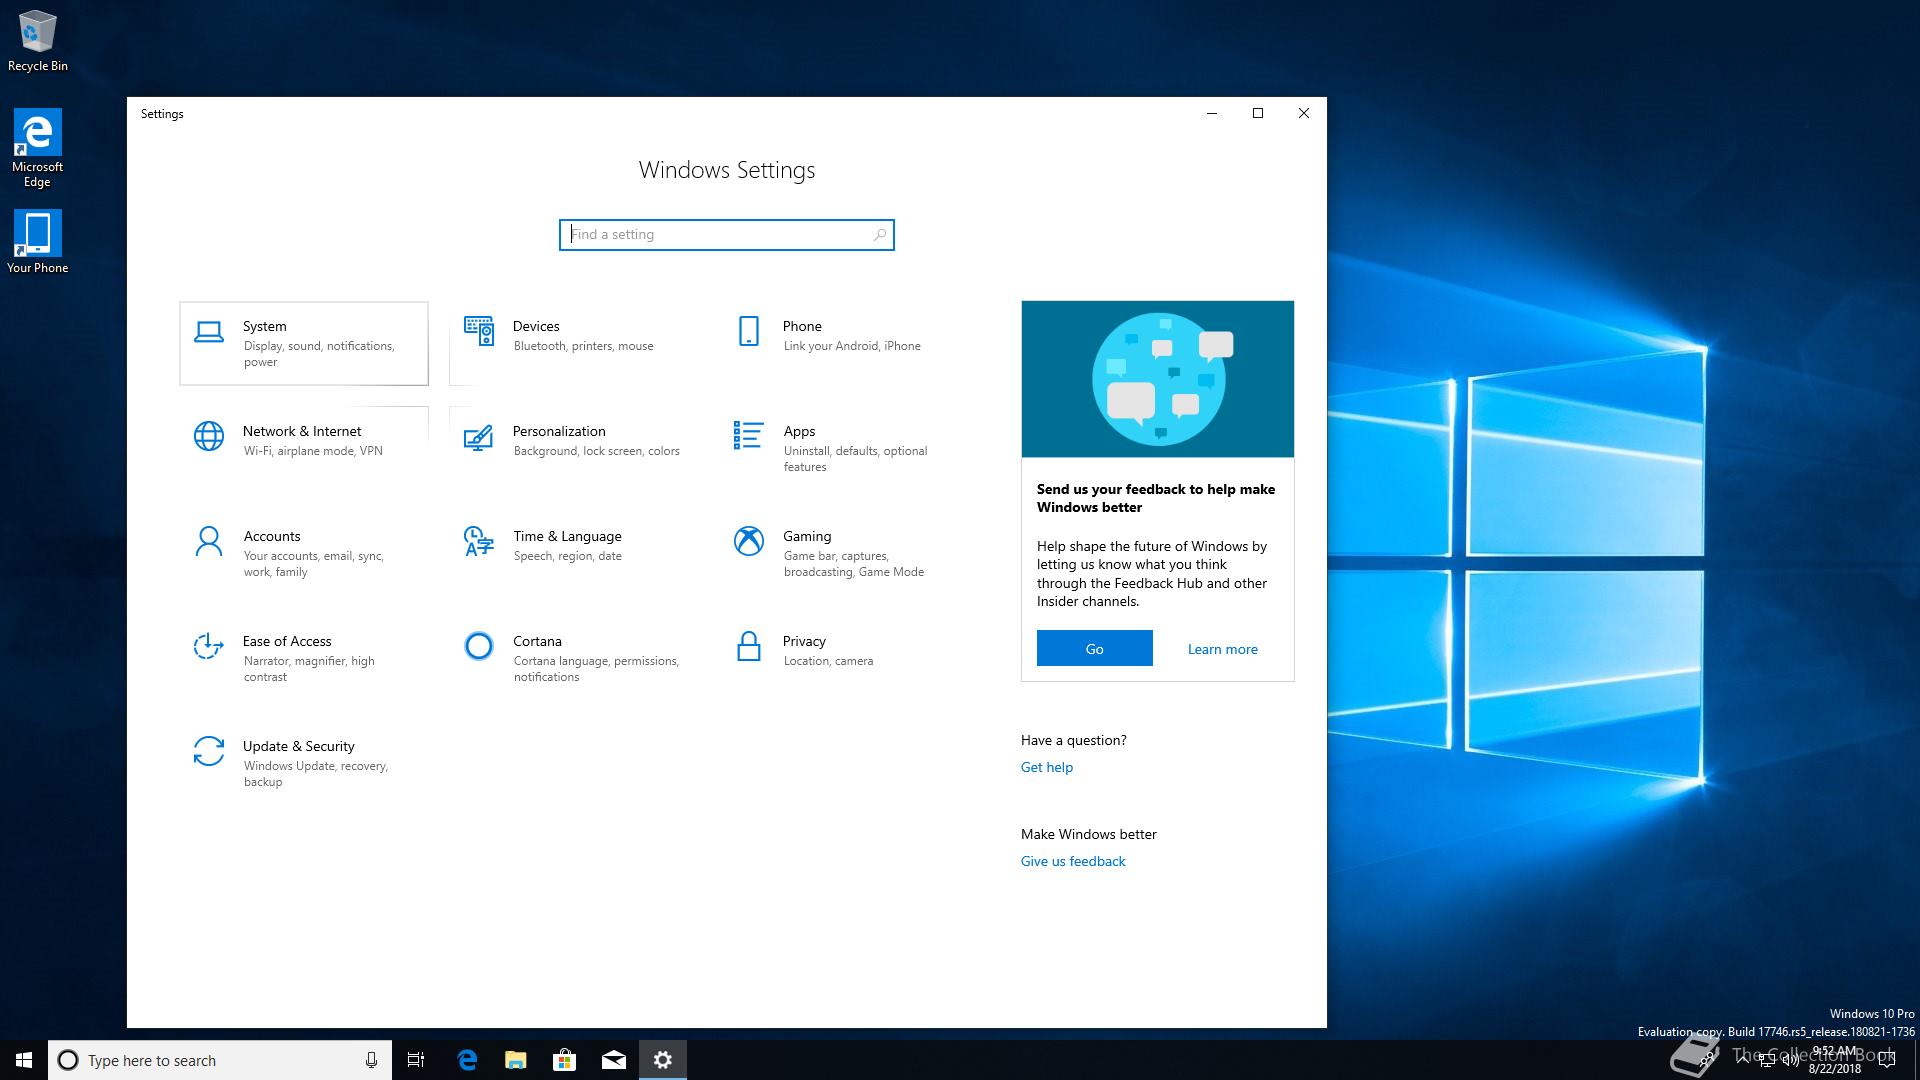Image resolution: width=1920 pixels, height=1080 pixels.
Task: Click 'Speech, region, date' description
Action: tap(567, 556)
